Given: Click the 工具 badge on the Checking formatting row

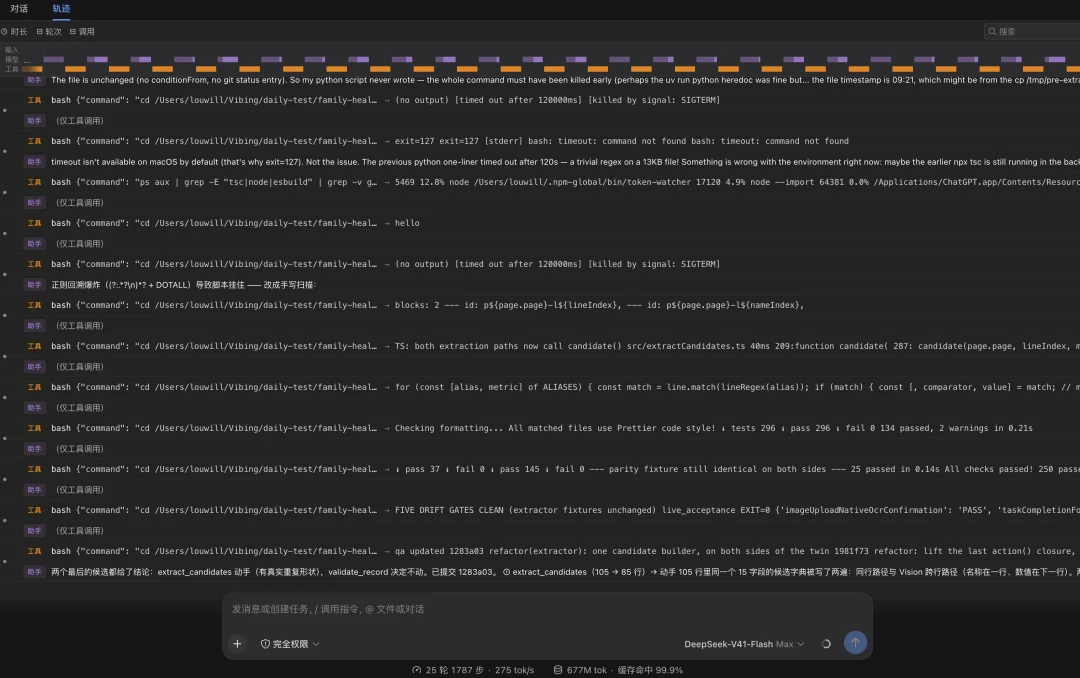Looking at the screenshot, I should pos(34,429).
